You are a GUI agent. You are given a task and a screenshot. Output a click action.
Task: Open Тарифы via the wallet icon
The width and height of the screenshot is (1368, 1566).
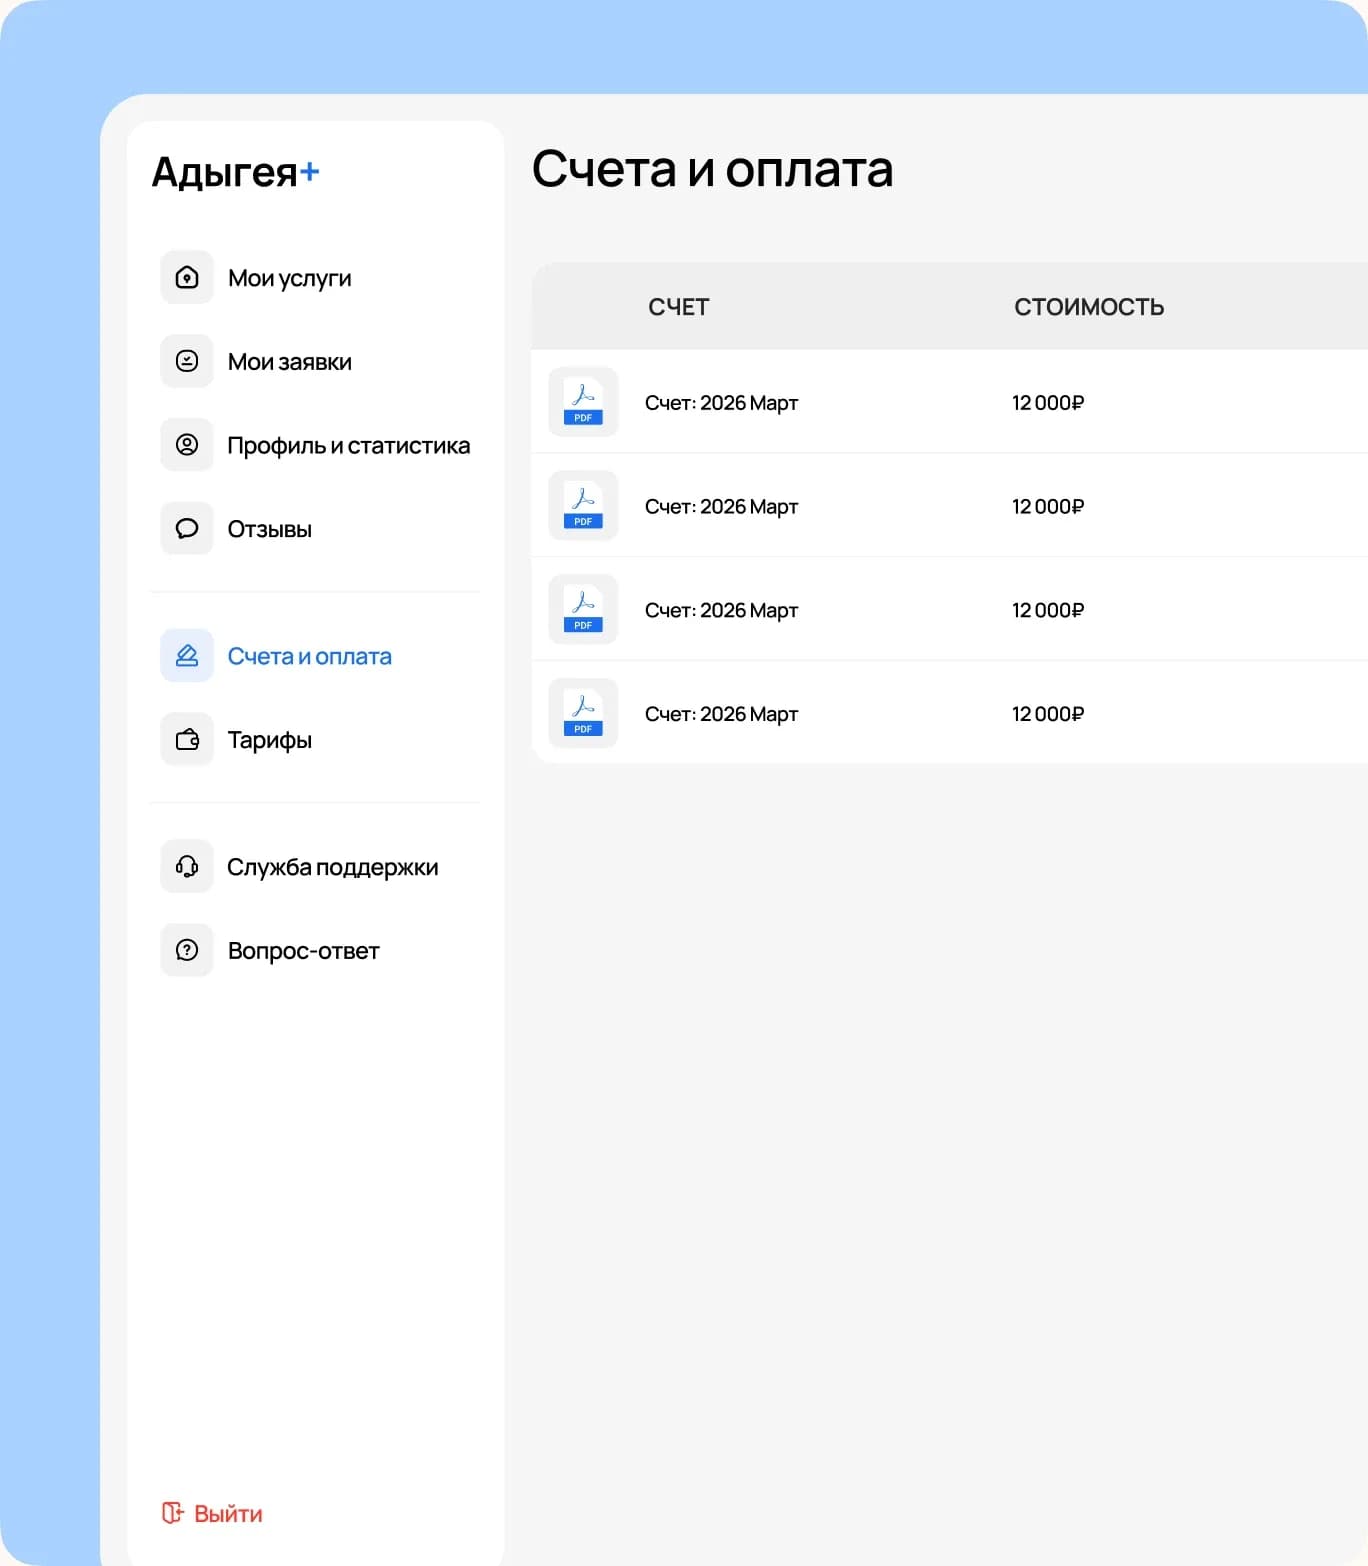(187, 739)
